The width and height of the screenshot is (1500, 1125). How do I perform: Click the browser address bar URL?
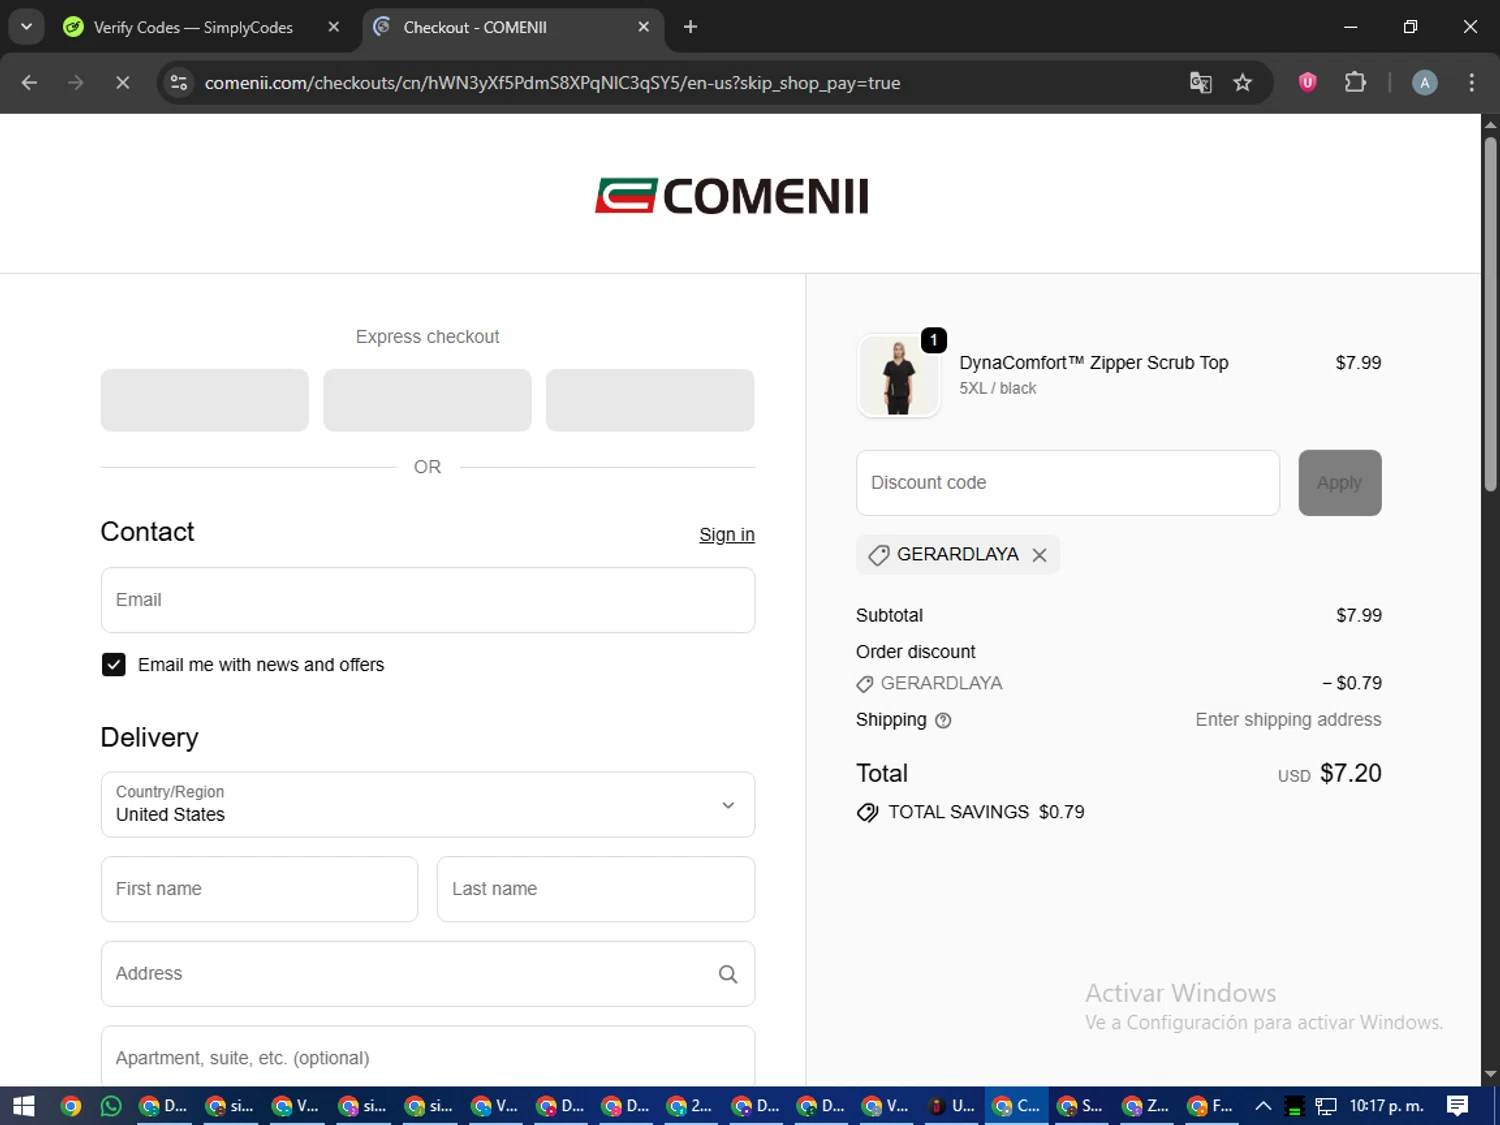click(x=552, y=83)
